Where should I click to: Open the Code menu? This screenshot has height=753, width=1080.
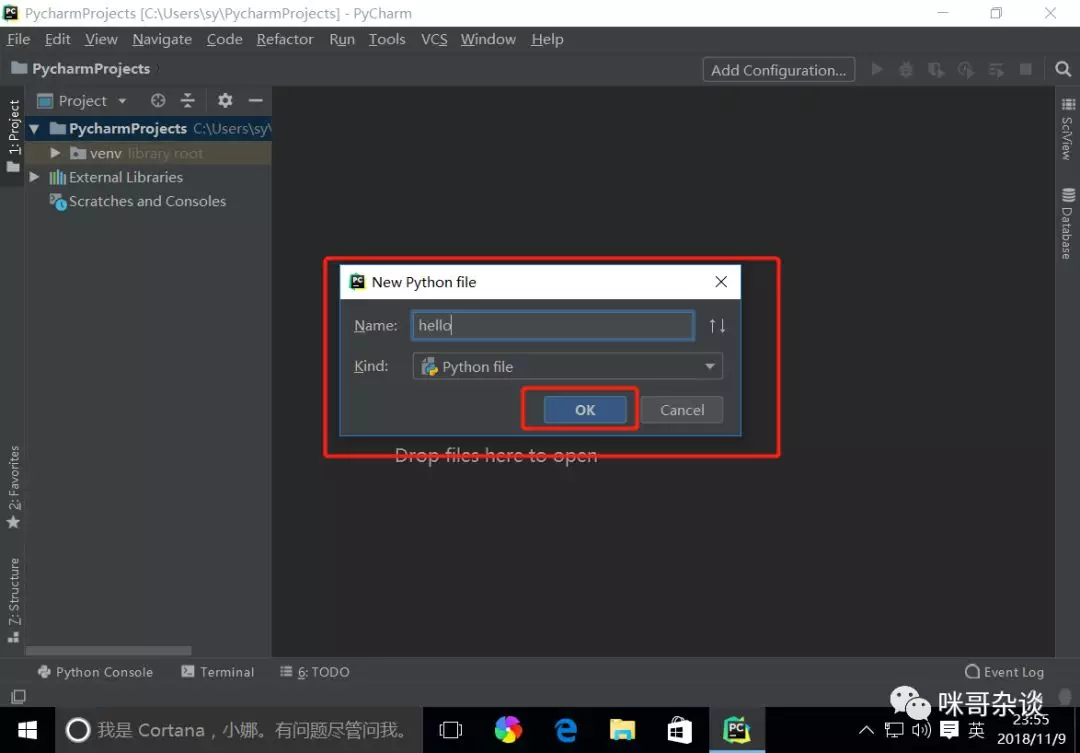coord(225,39)
